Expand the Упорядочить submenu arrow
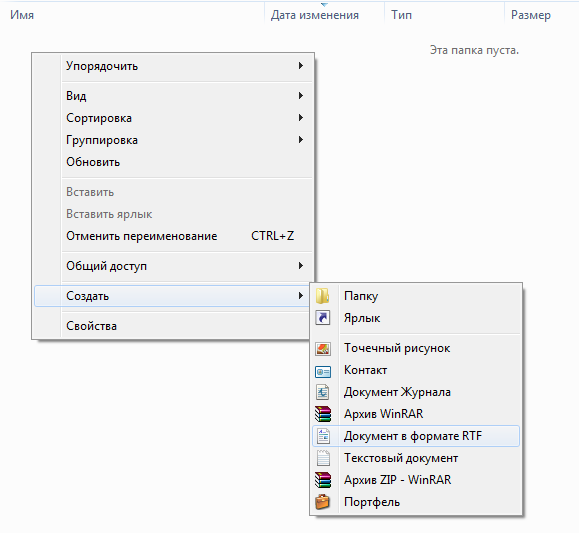Viewport: 579px width, 533px height. [x=301, y=66]
